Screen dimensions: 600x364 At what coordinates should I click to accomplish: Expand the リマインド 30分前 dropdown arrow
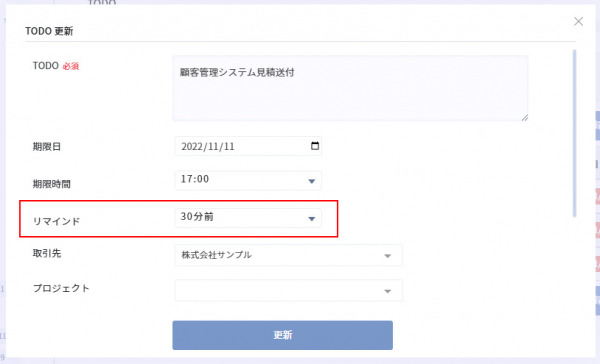point(311,219)
